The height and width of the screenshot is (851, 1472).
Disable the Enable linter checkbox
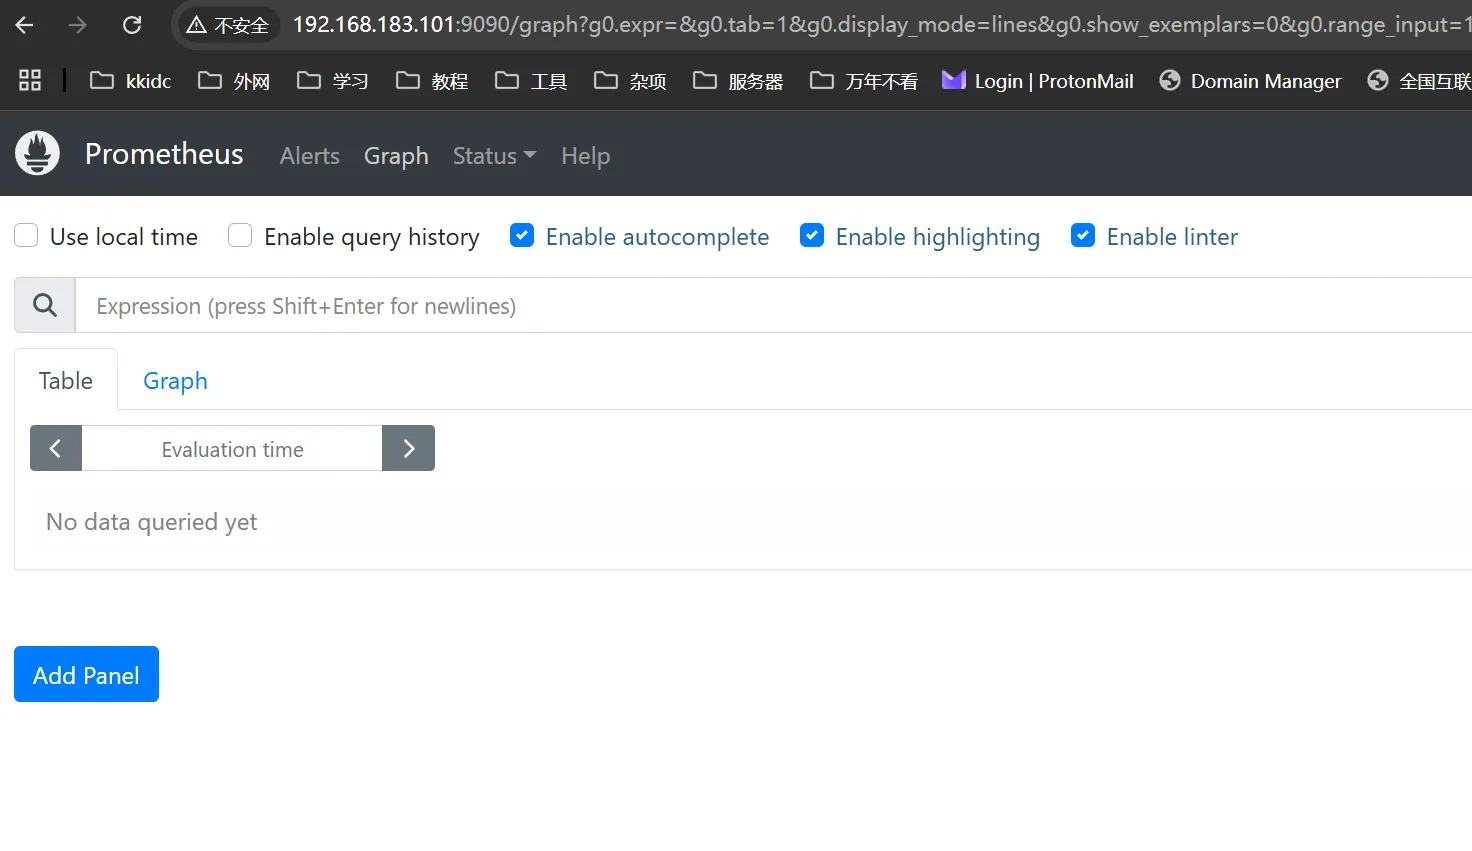tap(1083, 236)
